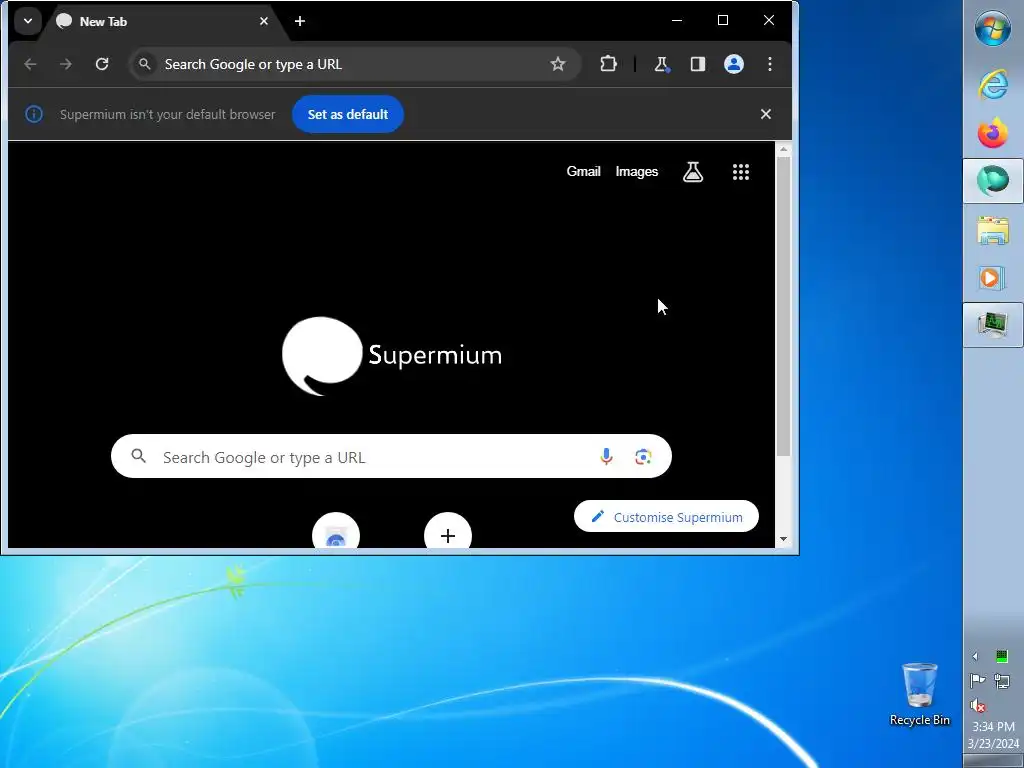The height and width of the screenshot is (768, 1024).
Task: Toggle the side panel icon
Action: click(x=697, y=64)
